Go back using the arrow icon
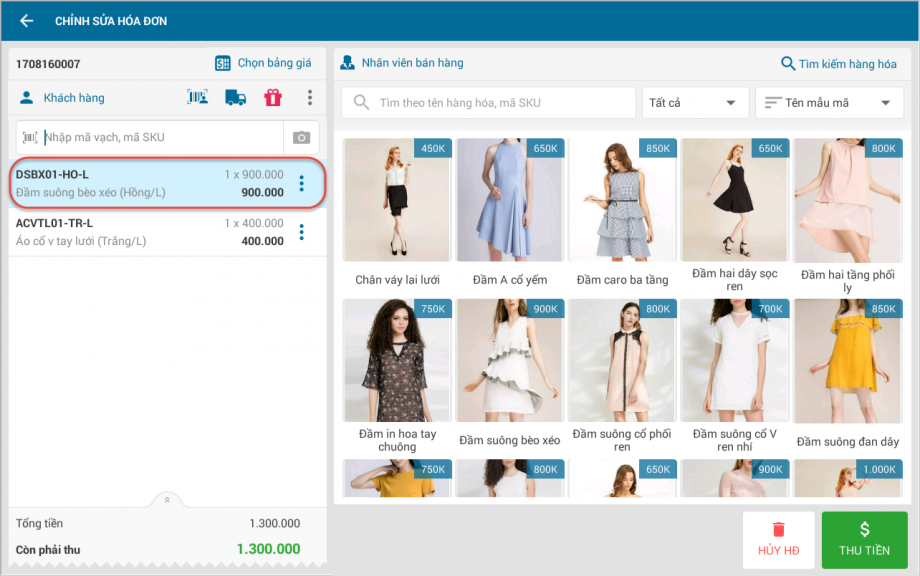 click(26, 21)
